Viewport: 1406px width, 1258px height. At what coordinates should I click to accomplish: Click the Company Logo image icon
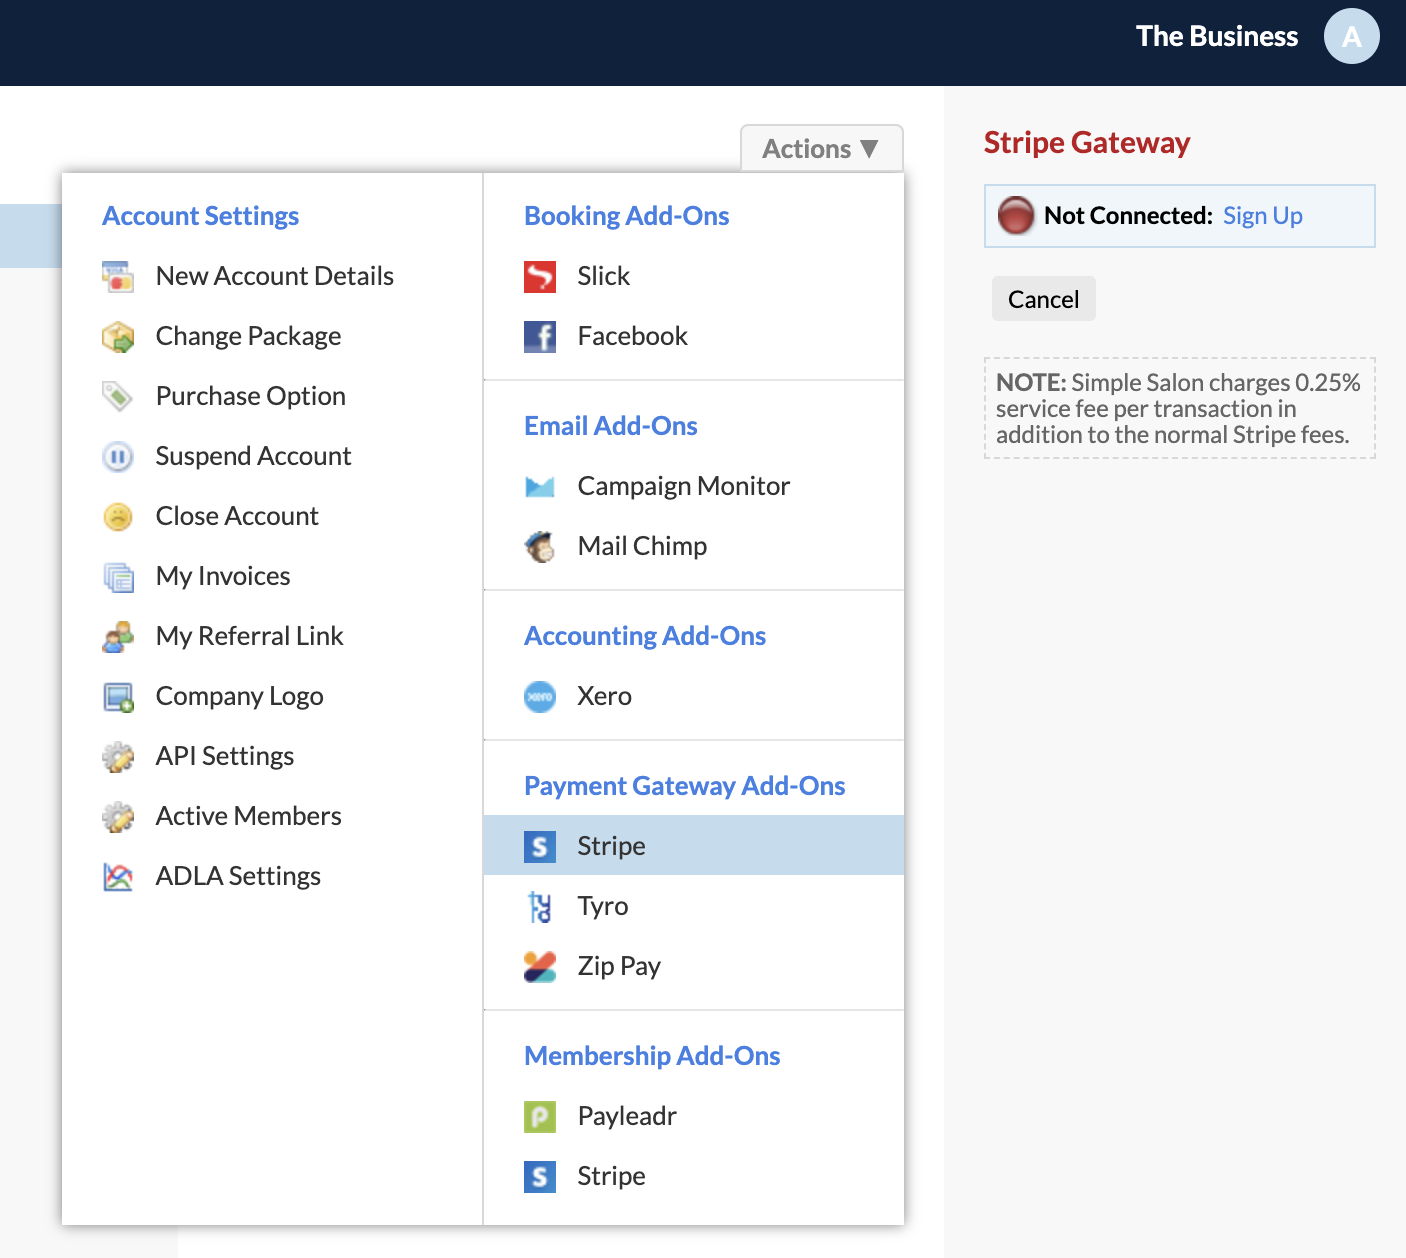pyautogui.click(x=118, y=696)
